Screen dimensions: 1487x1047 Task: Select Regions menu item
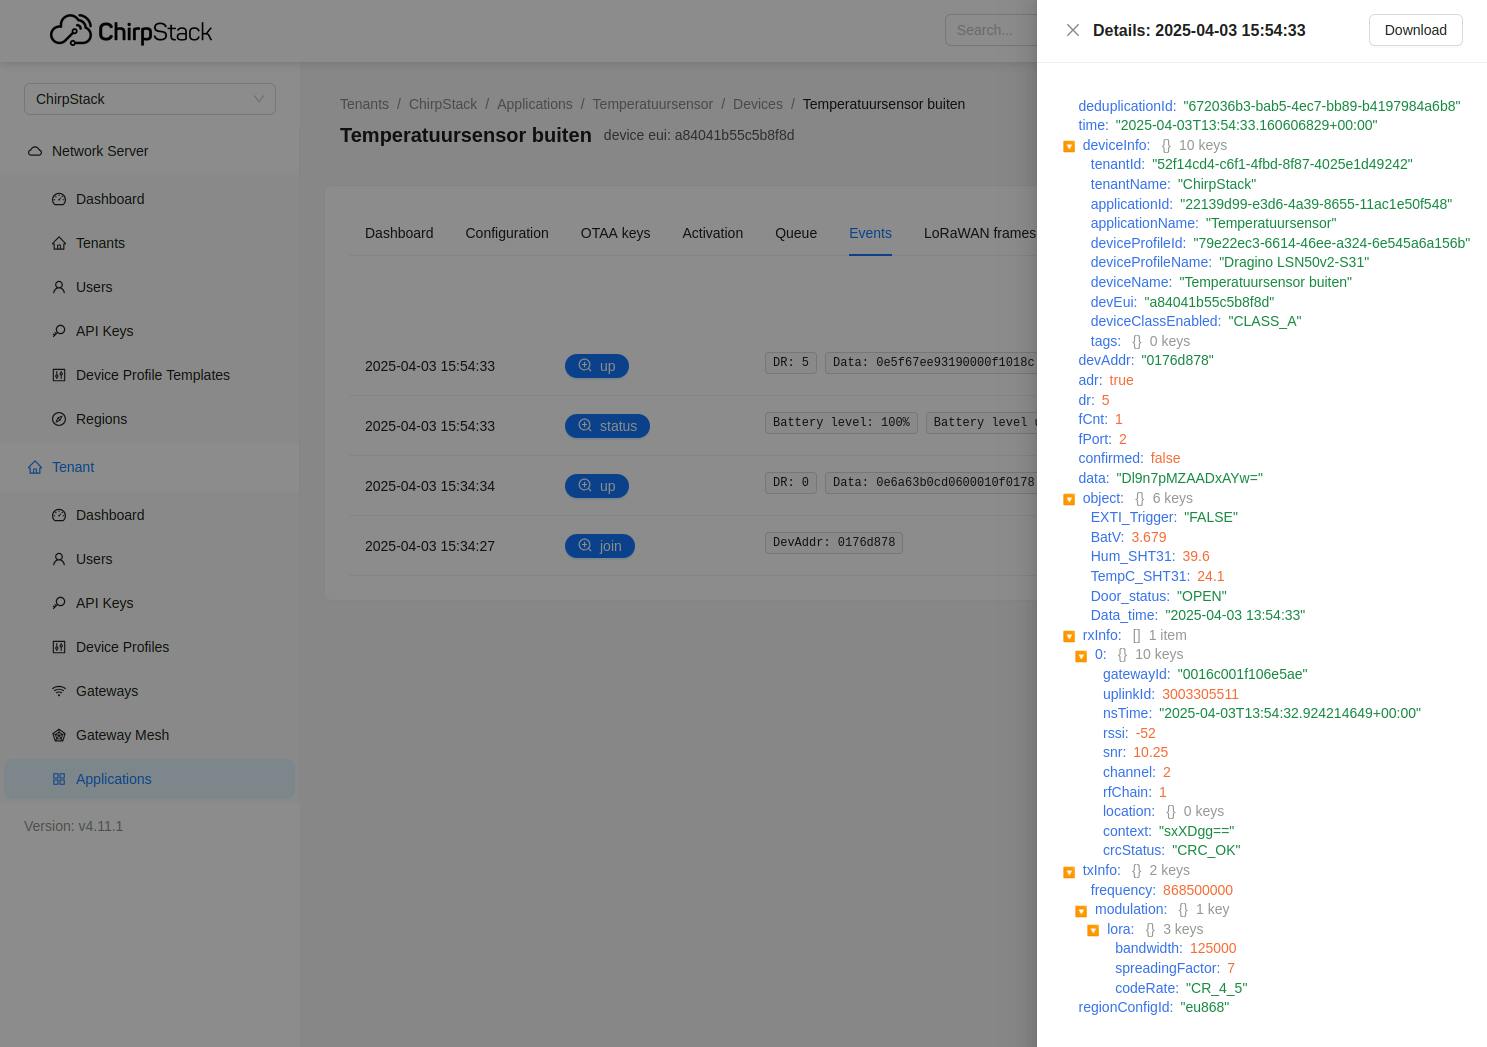coord(150,419)
